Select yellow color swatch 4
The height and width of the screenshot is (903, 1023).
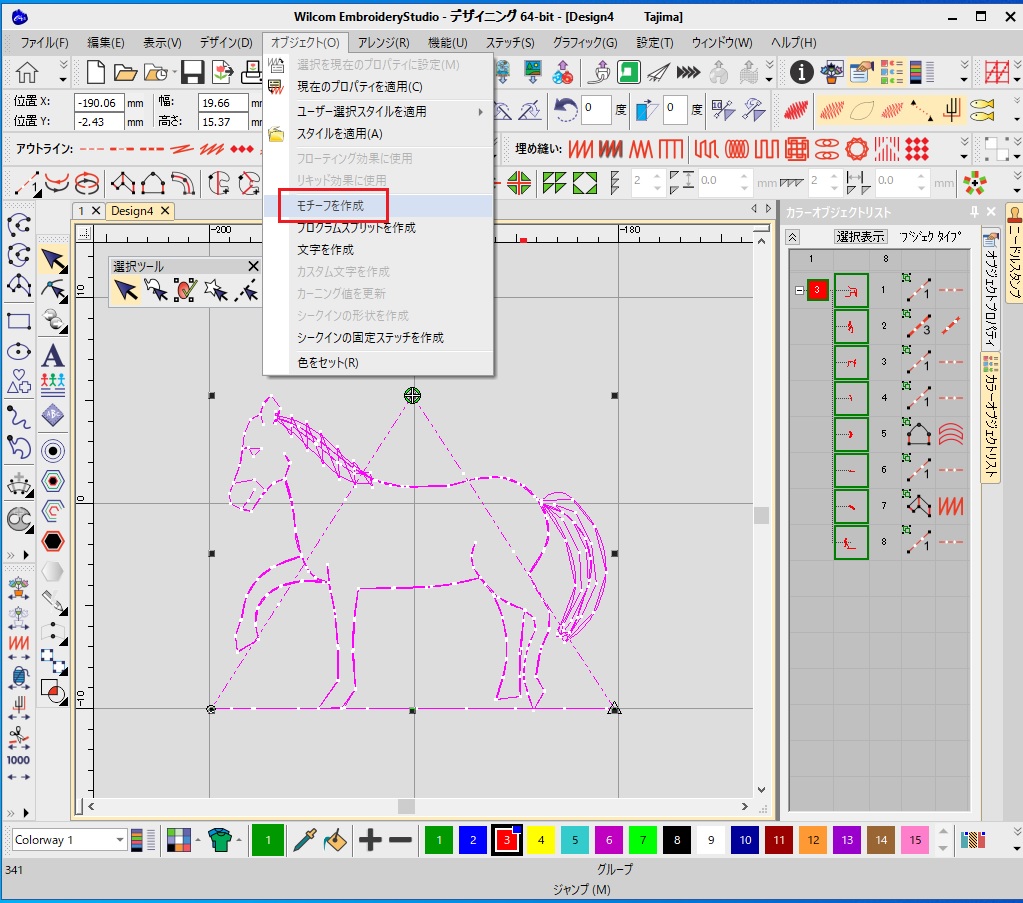click(541, 840)
